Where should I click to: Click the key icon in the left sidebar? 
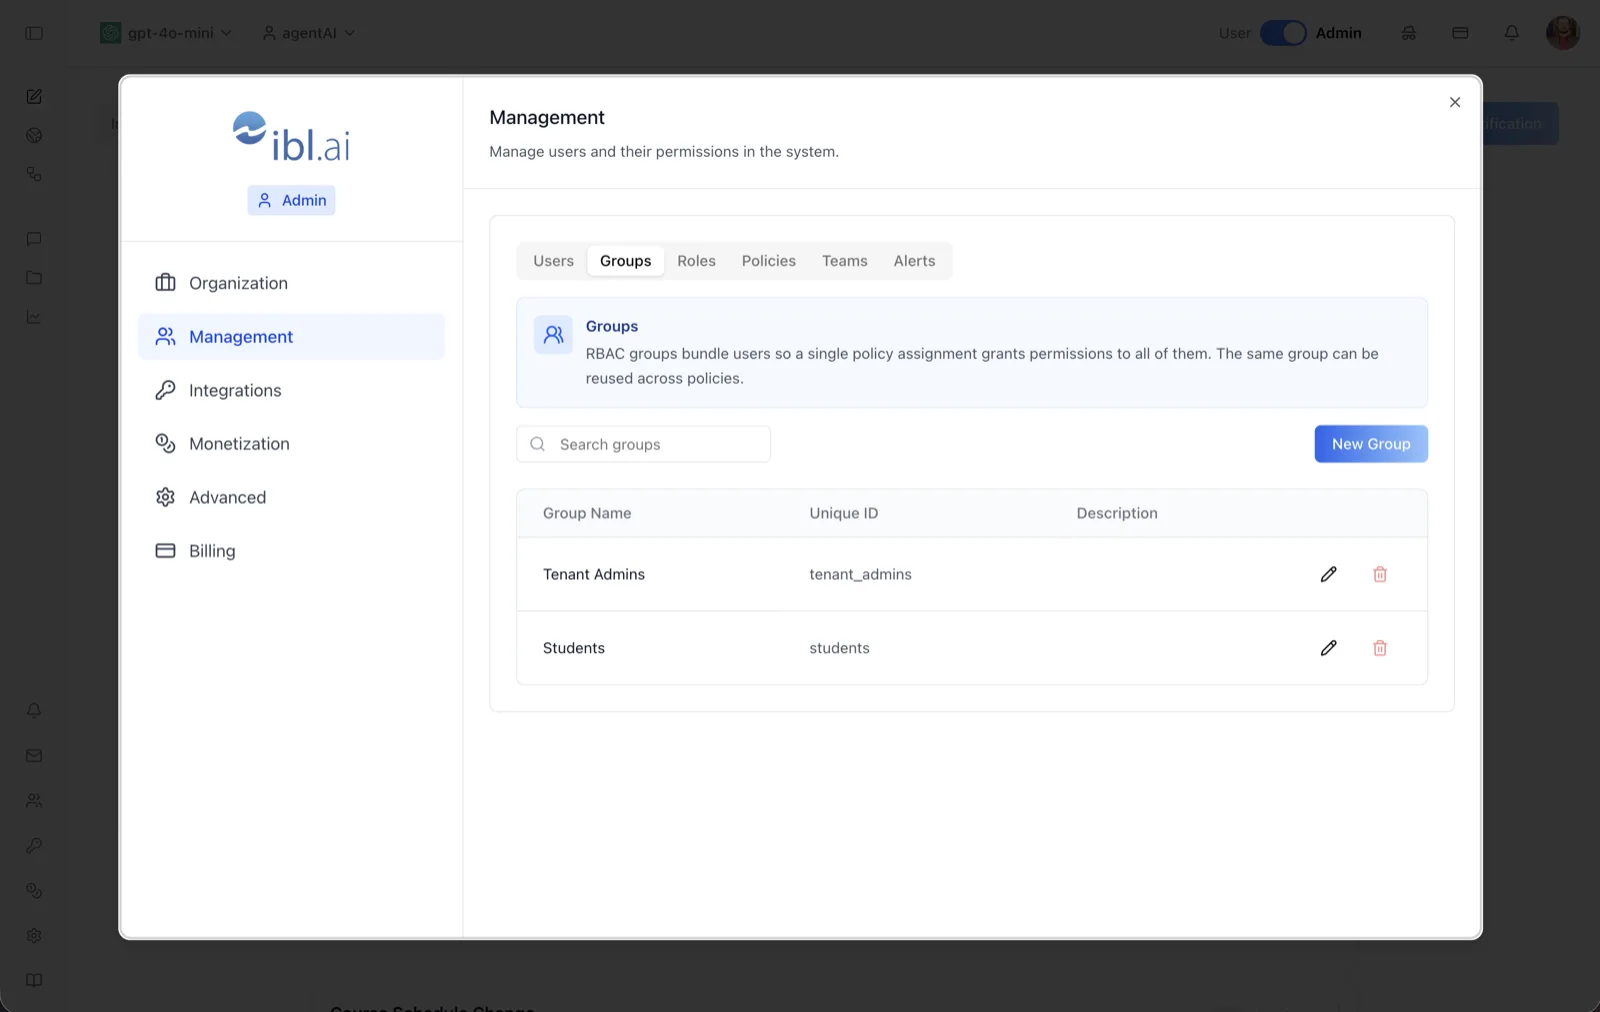34,846
